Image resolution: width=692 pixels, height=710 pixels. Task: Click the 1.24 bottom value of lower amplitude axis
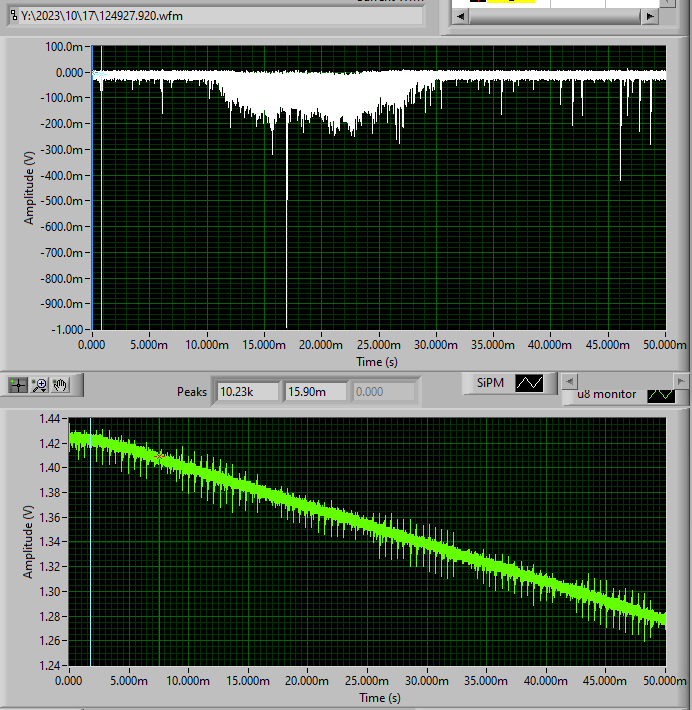click(49, 666)
